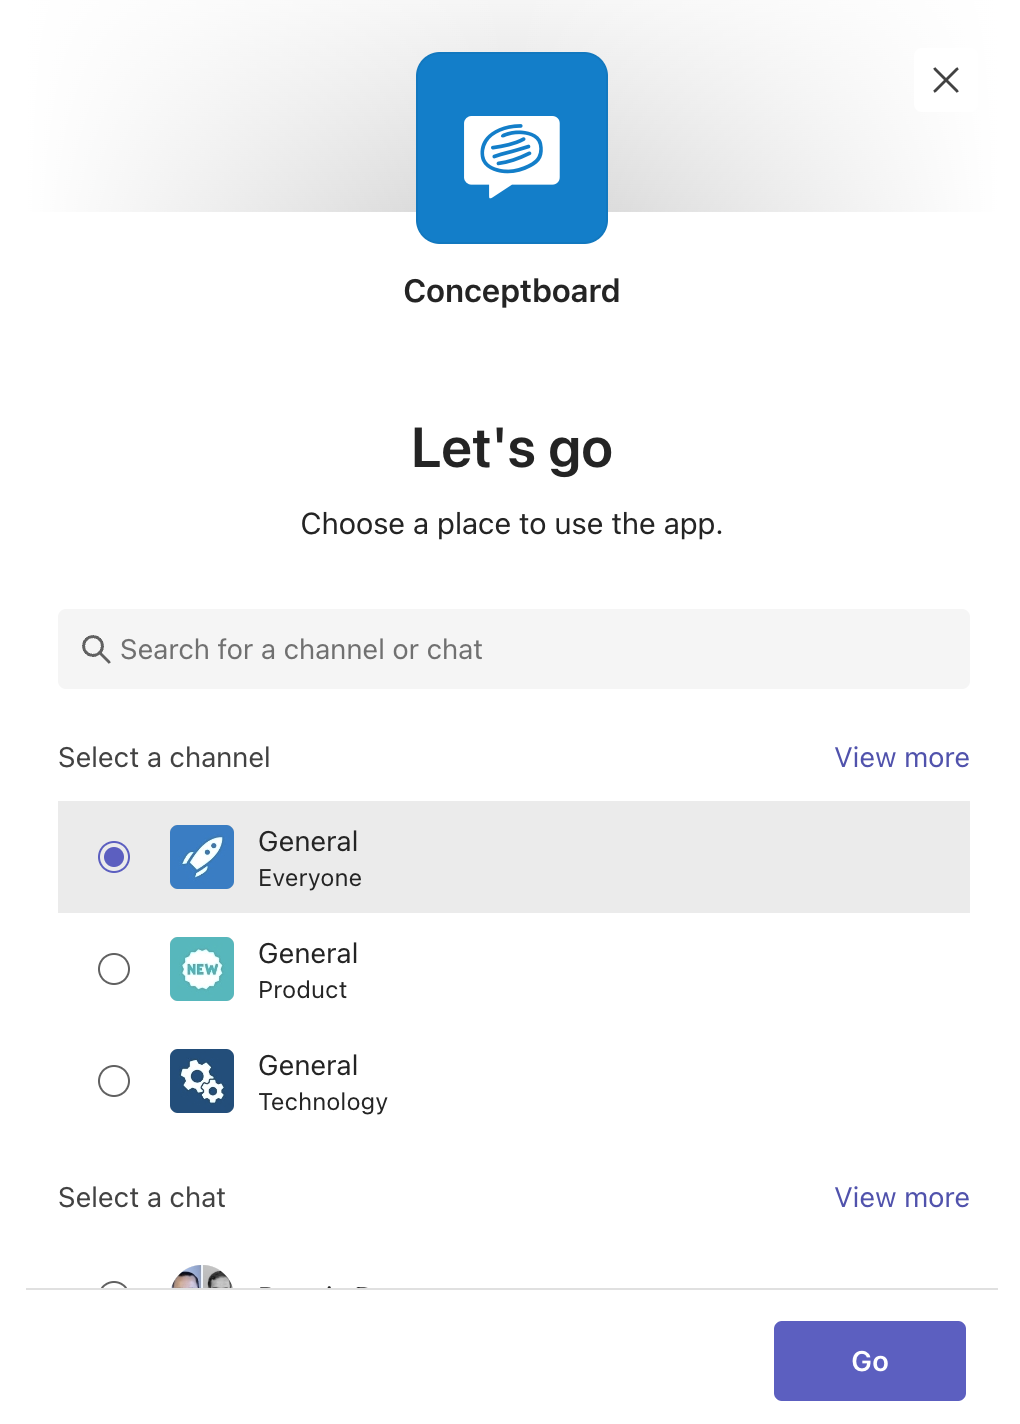Click the Go button
This screenshot has height=1424, width=1020.
pyautogui.click(x=870, y=1361)
